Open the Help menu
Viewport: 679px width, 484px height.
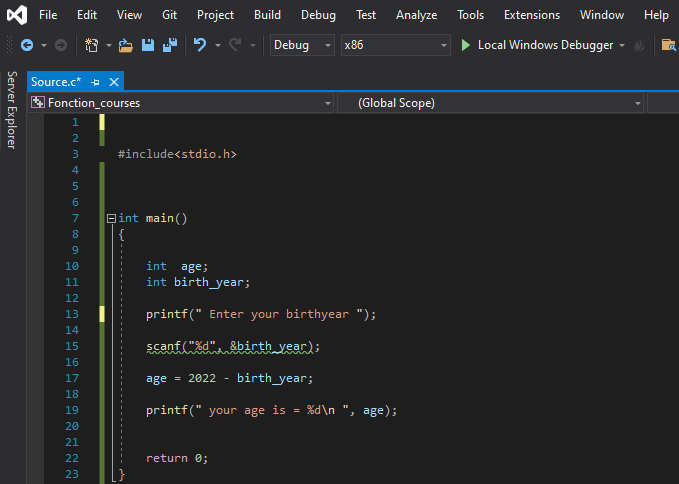point(656,15)
